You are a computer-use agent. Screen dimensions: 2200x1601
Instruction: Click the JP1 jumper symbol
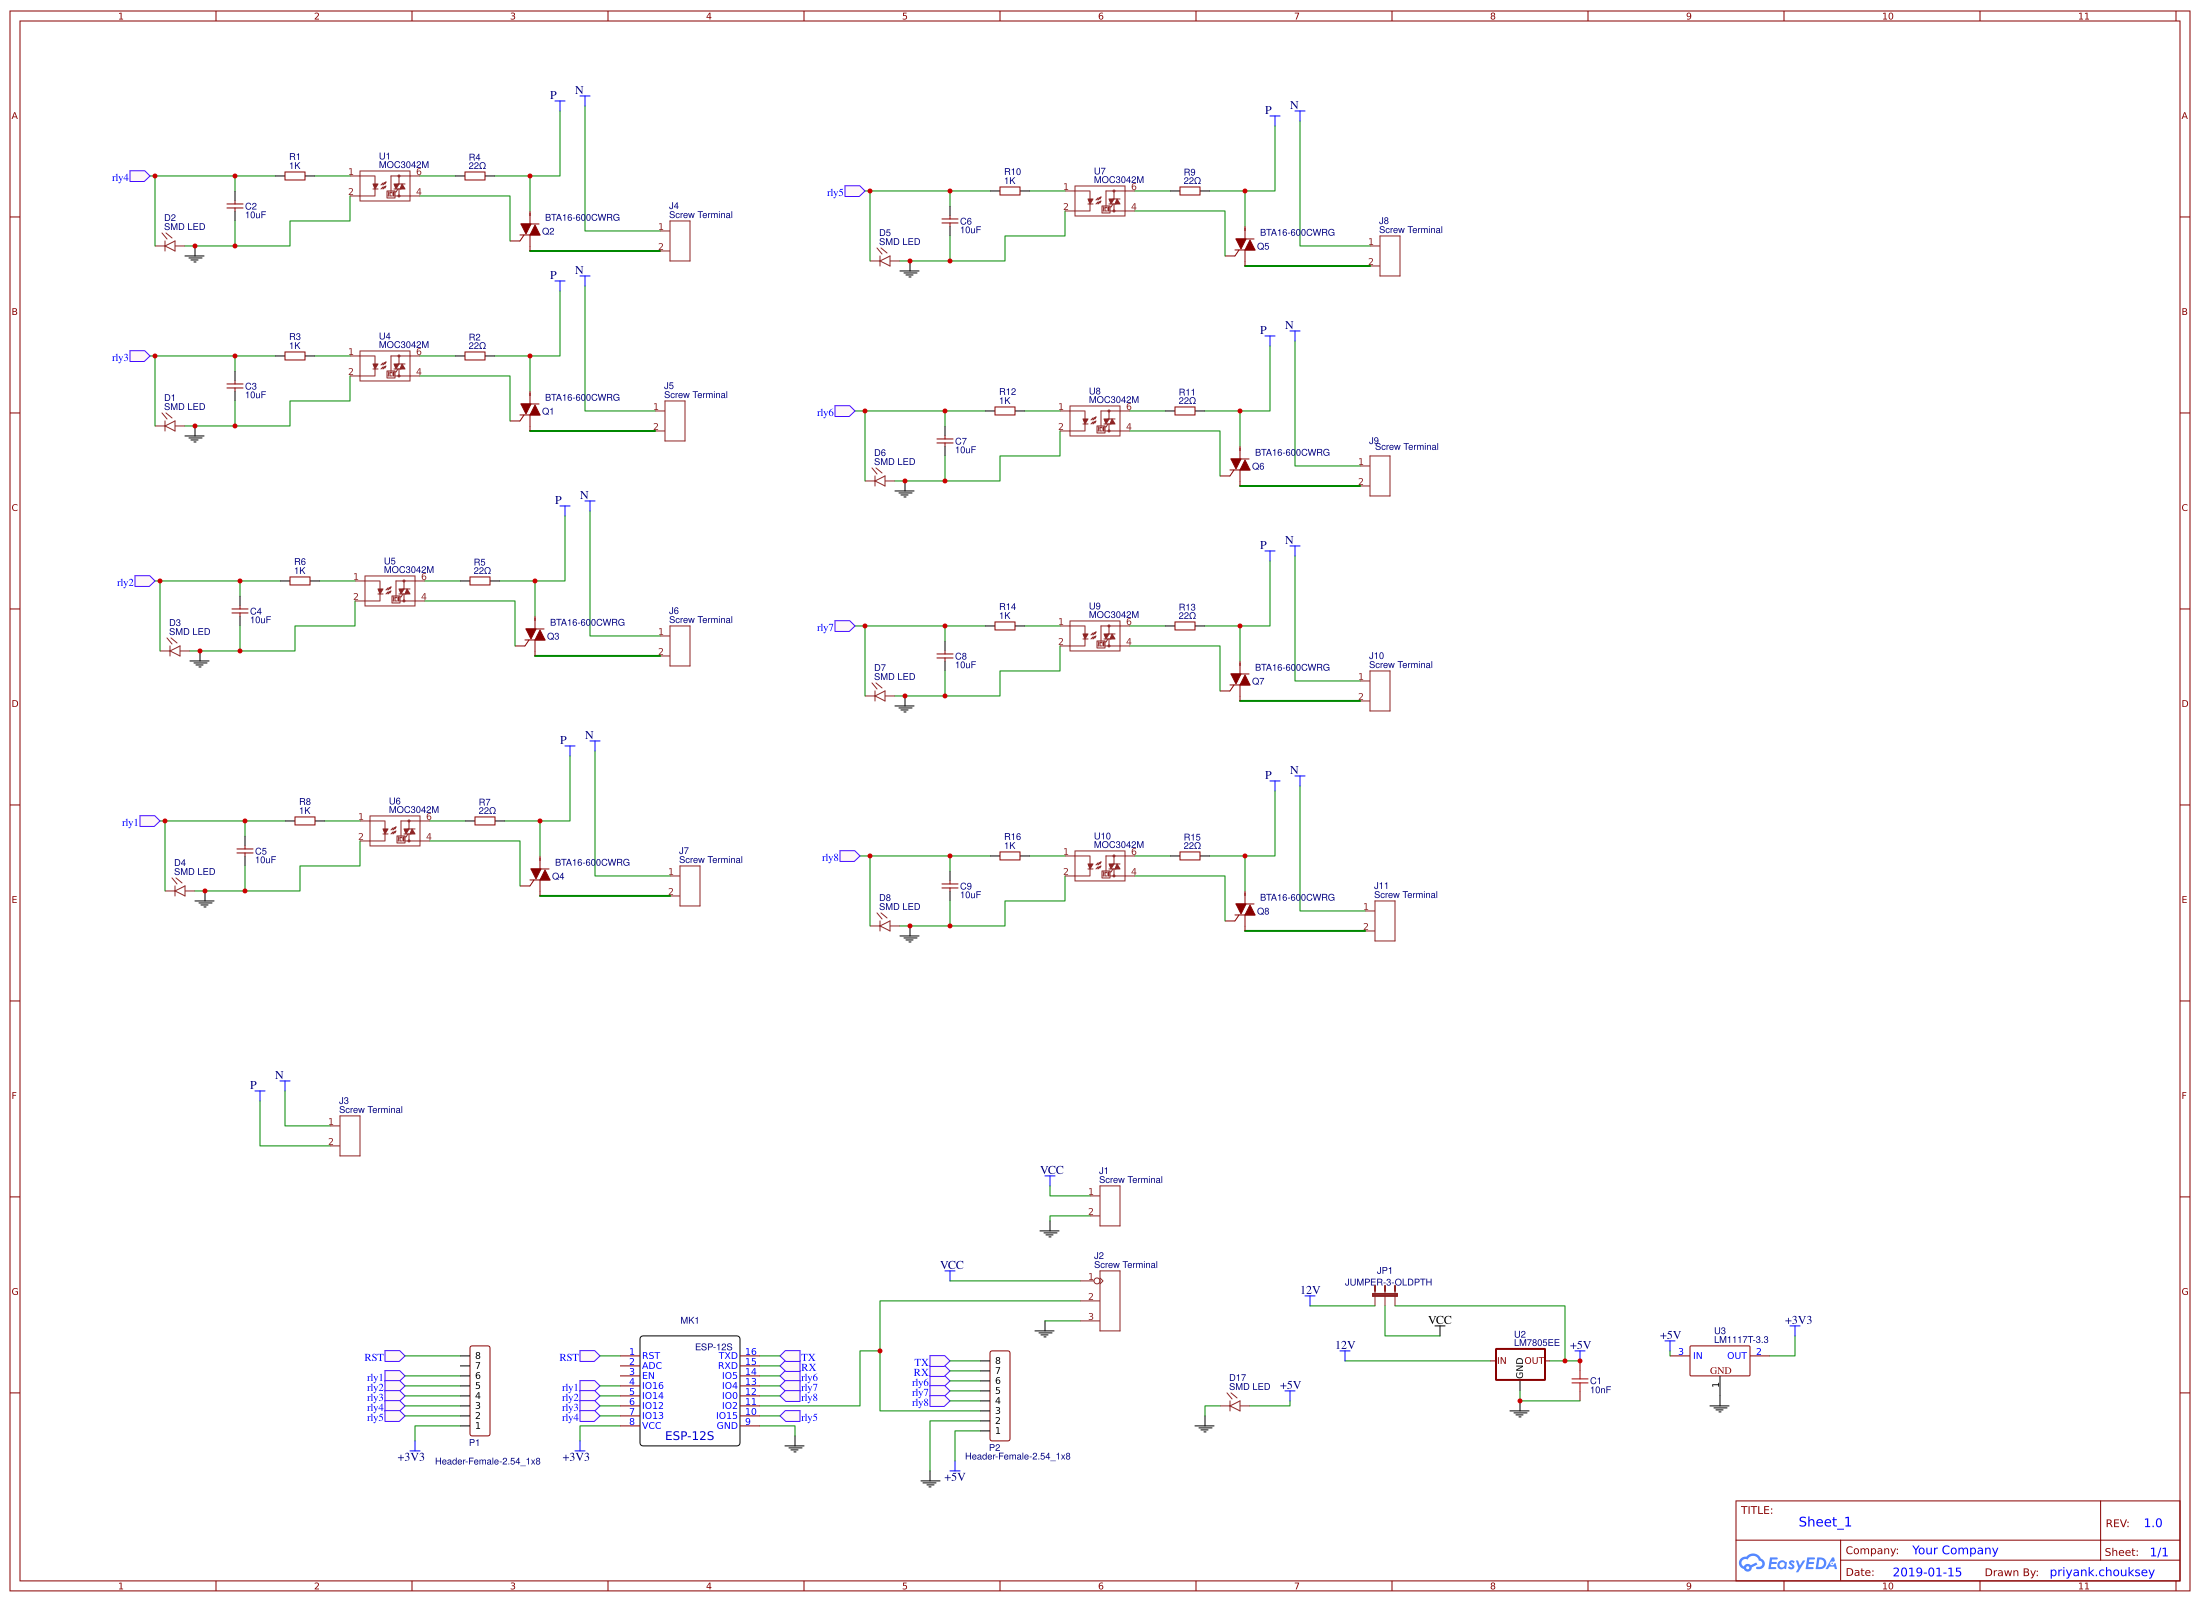click(1384, 1294)
